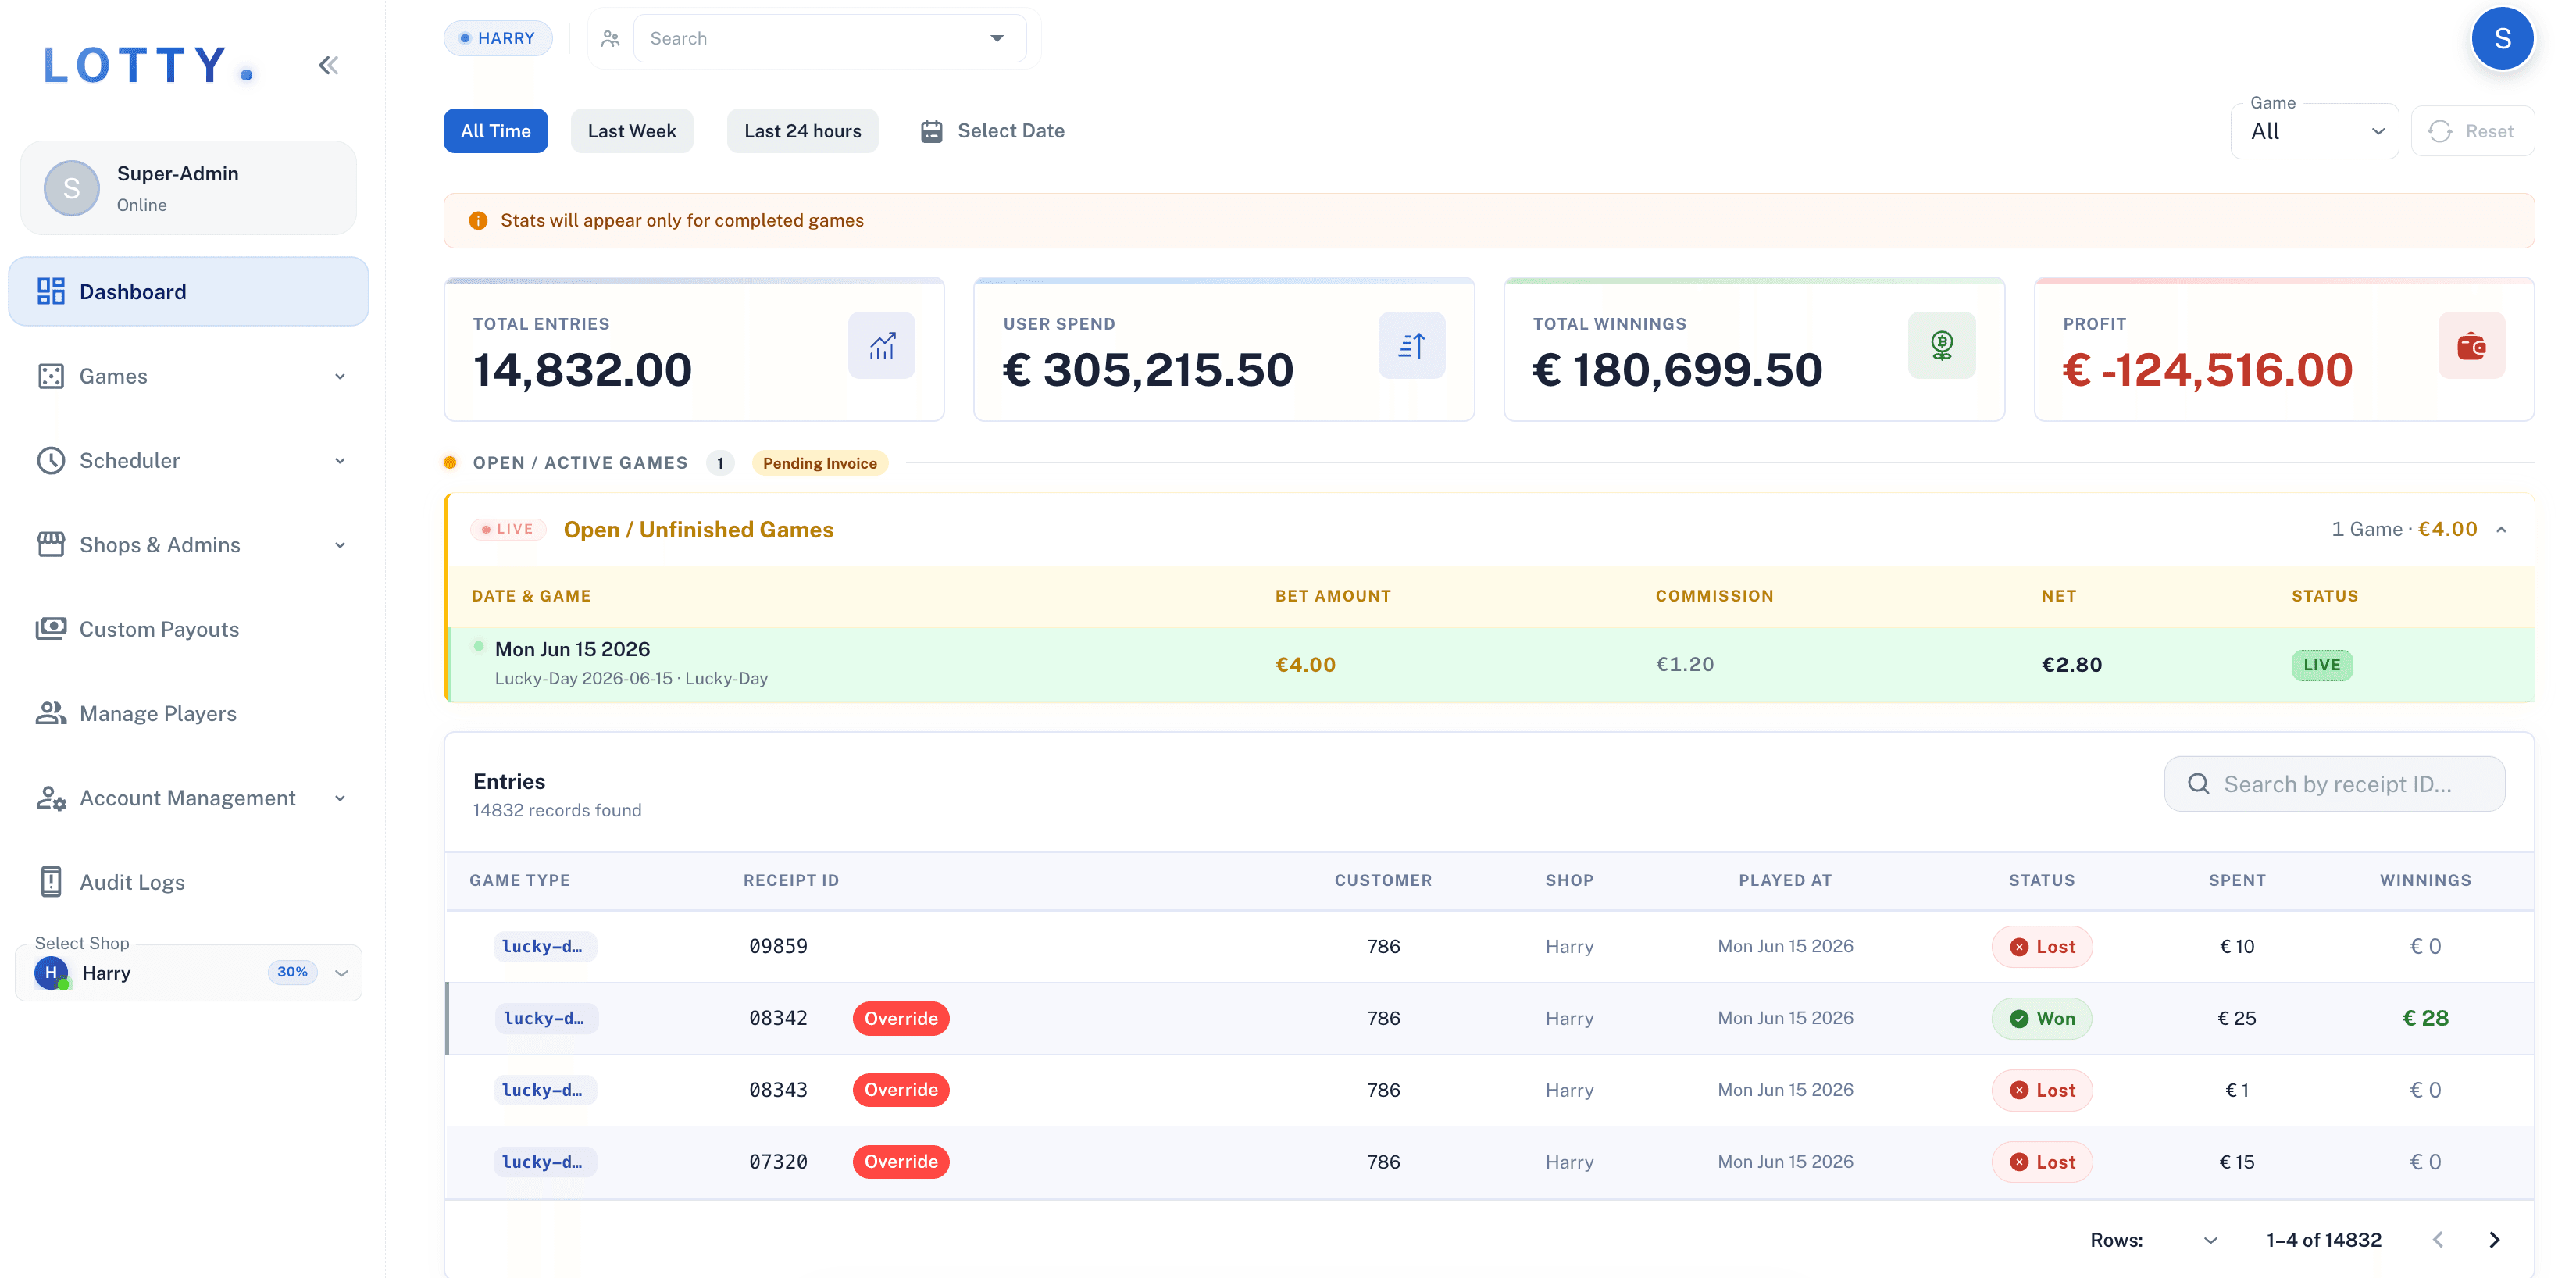Collapse the Open / Unfinished Games panel

[x=2500, y=530]
